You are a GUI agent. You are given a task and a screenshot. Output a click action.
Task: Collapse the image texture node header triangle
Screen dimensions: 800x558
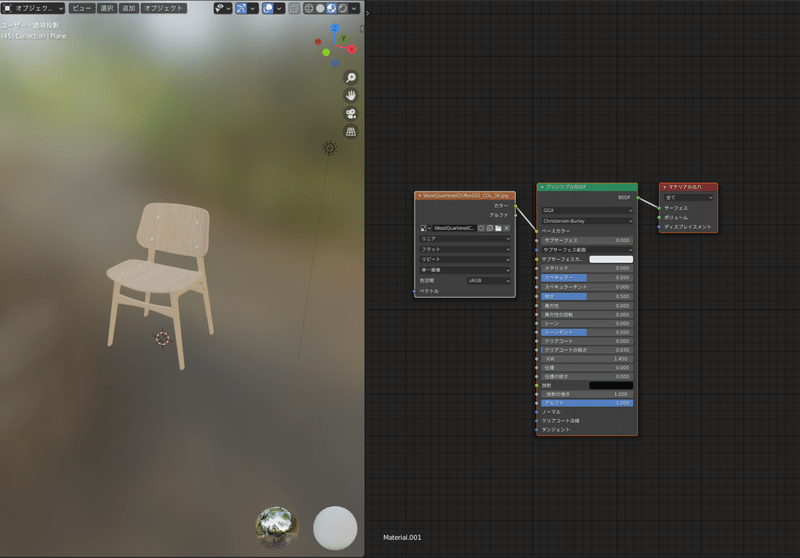coord(419,195)
